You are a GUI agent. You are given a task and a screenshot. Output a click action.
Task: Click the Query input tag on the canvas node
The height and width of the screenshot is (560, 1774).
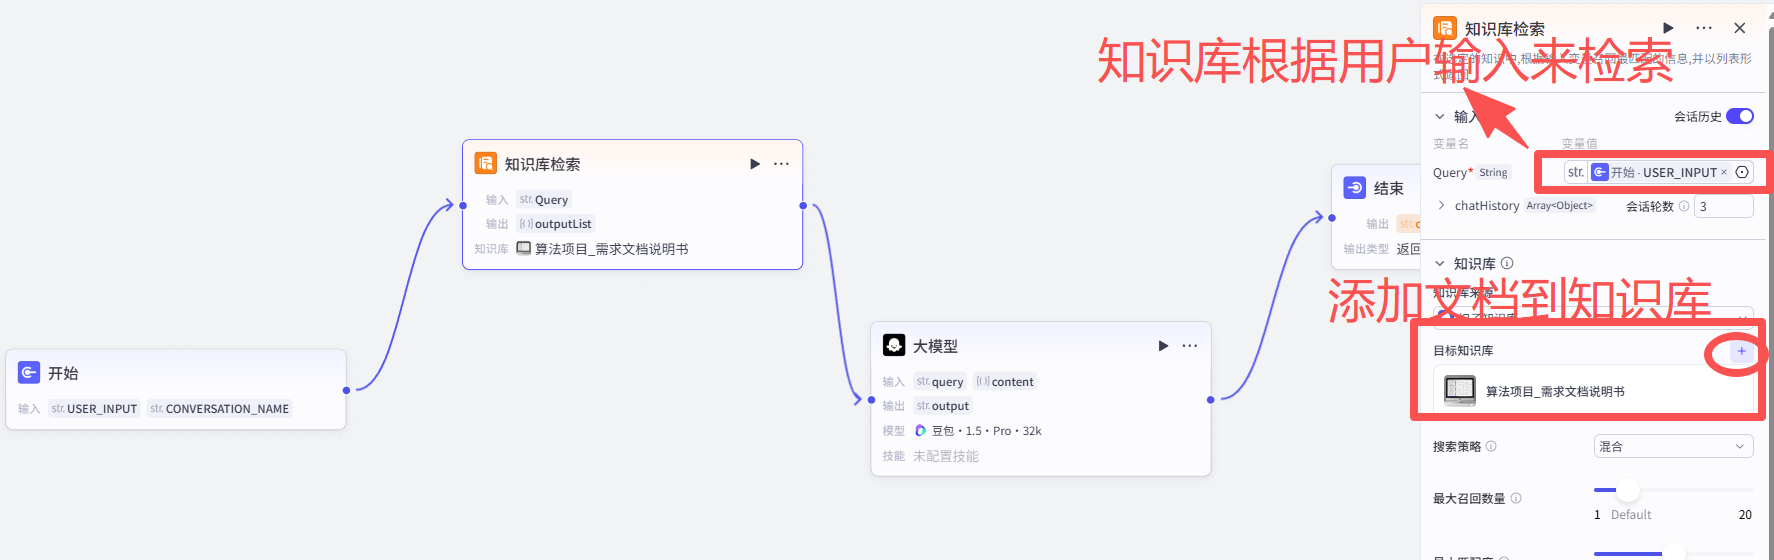544,200
